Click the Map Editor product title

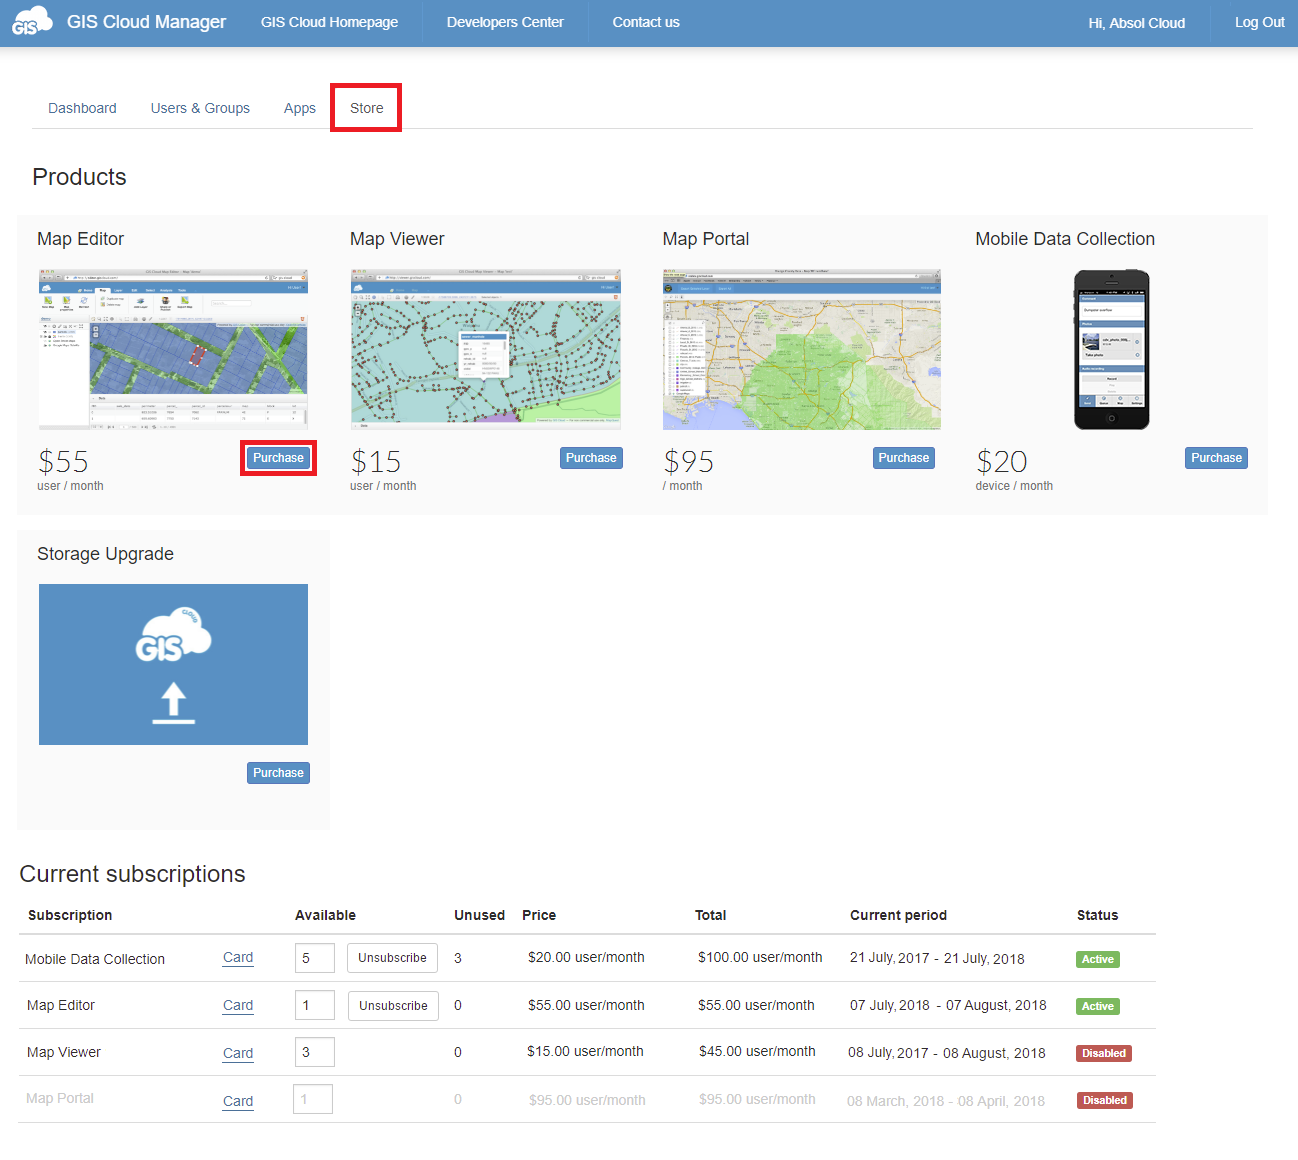pyautogui.click(x=81, y=239)
